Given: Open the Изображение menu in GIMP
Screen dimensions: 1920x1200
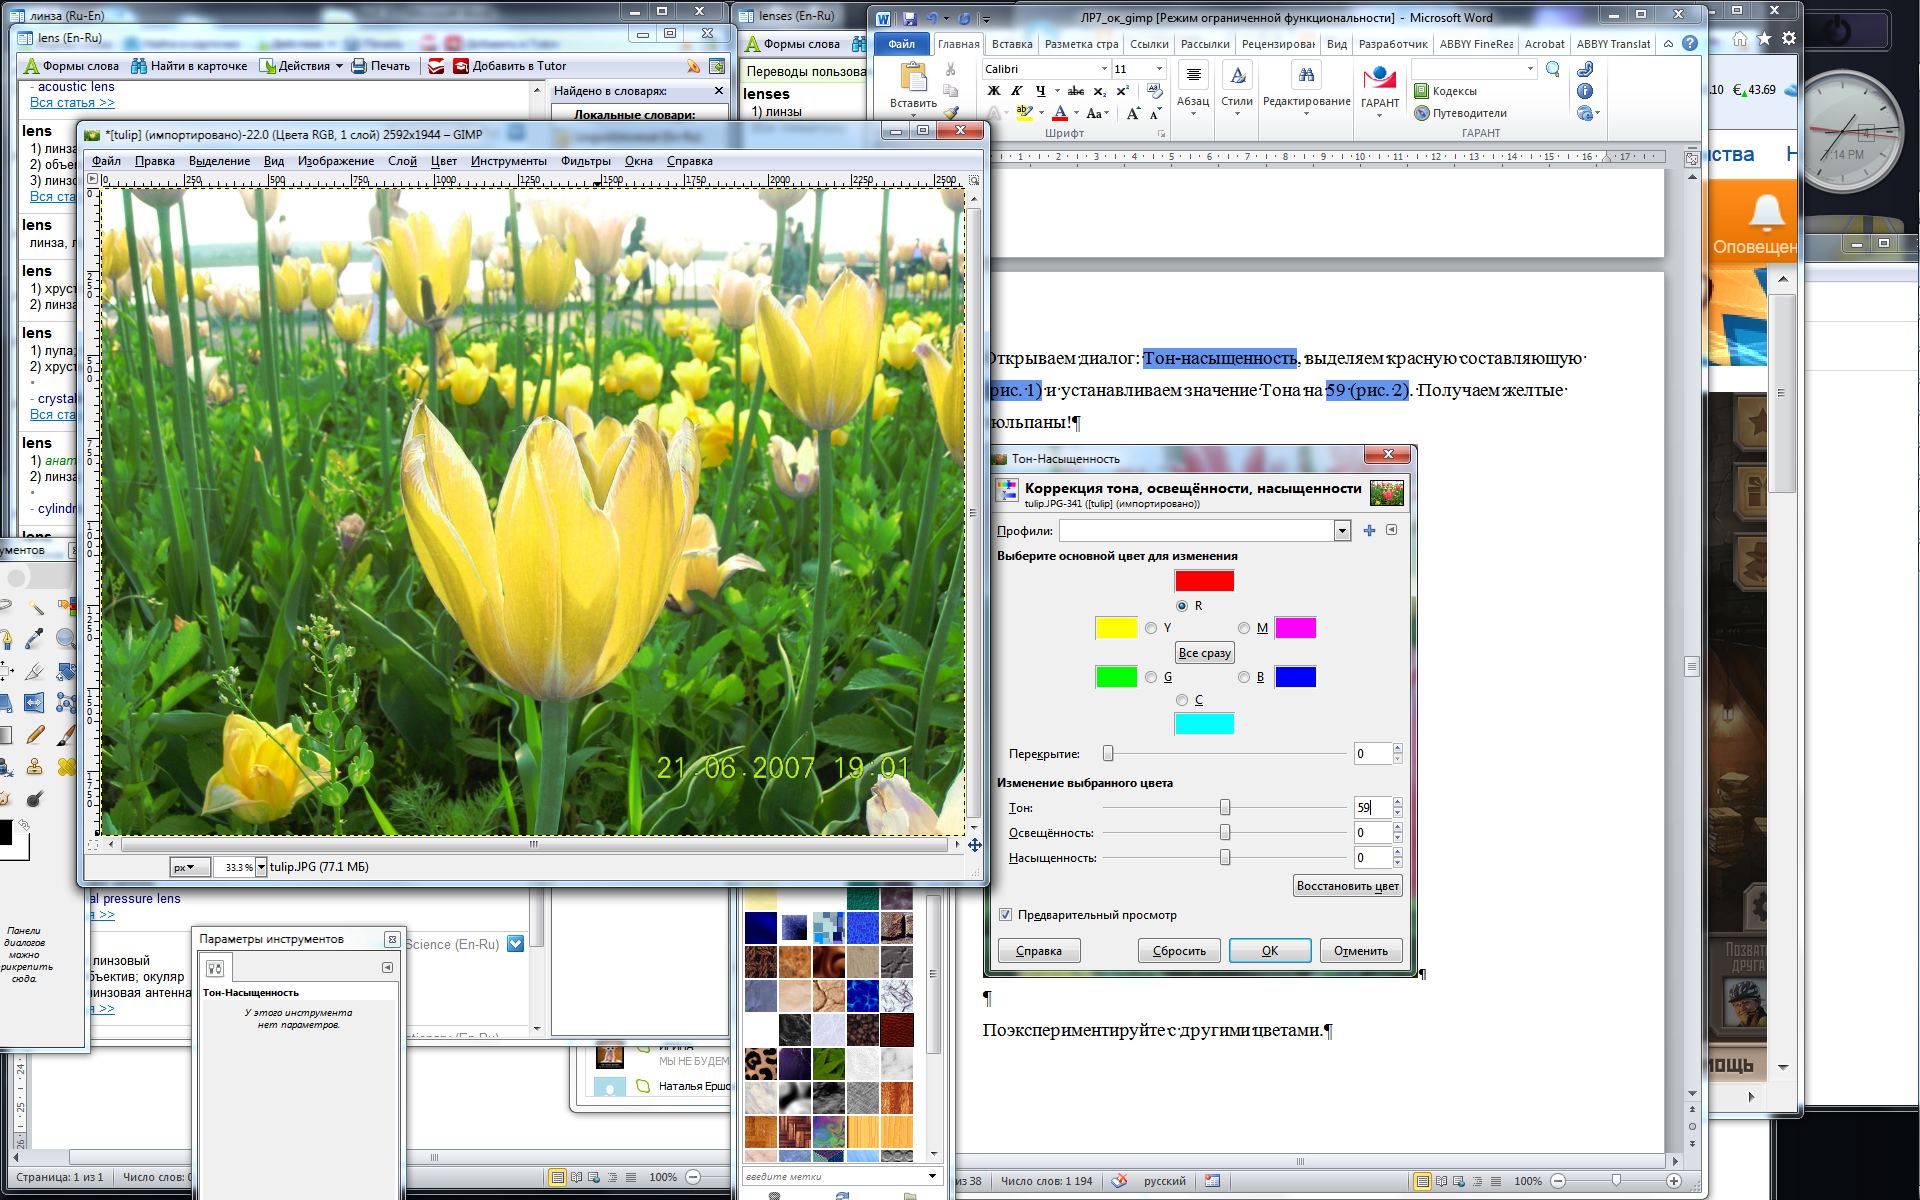Looking at the screenshot, I should pyautogui.click(x=335, y=161).
